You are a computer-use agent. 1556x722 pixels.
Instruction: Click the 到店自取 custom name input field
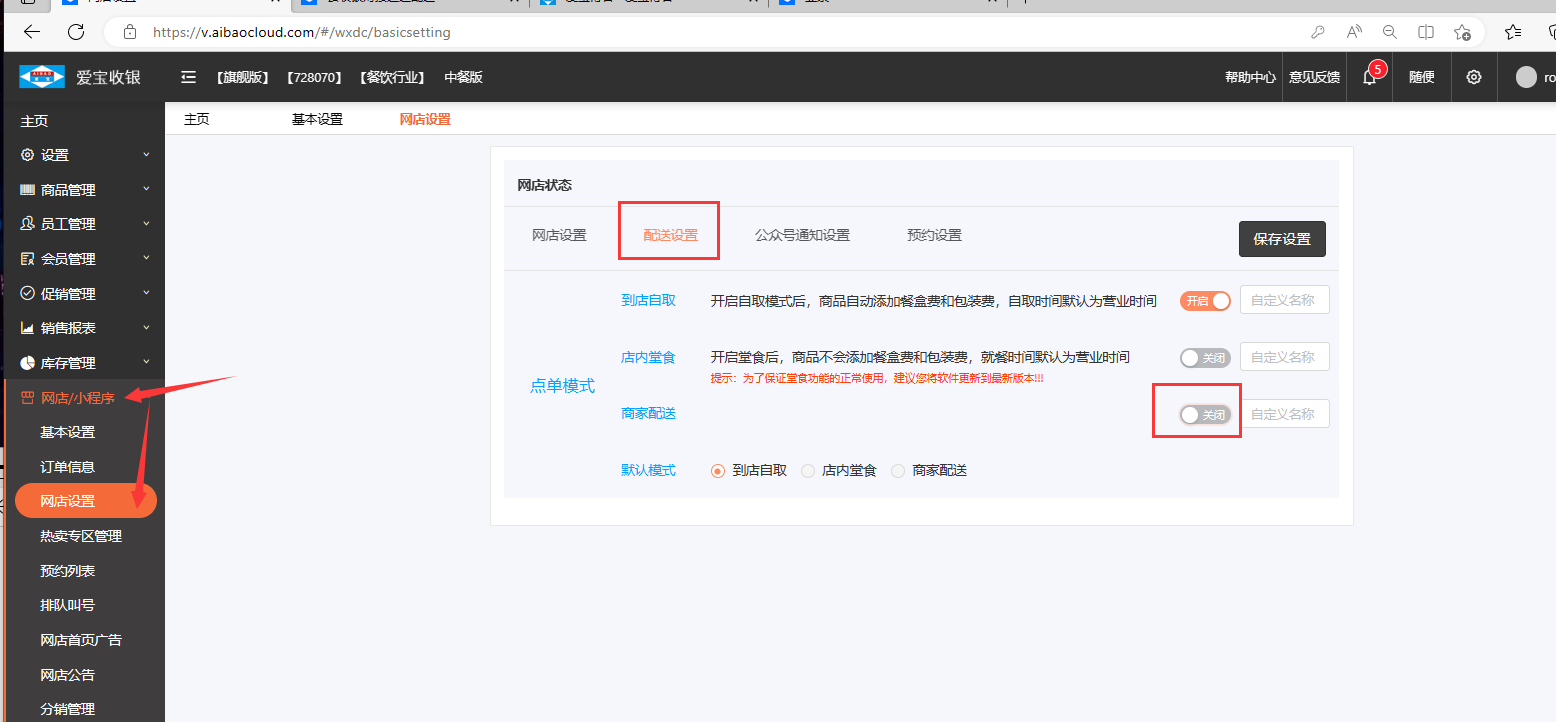point(1284,301)
